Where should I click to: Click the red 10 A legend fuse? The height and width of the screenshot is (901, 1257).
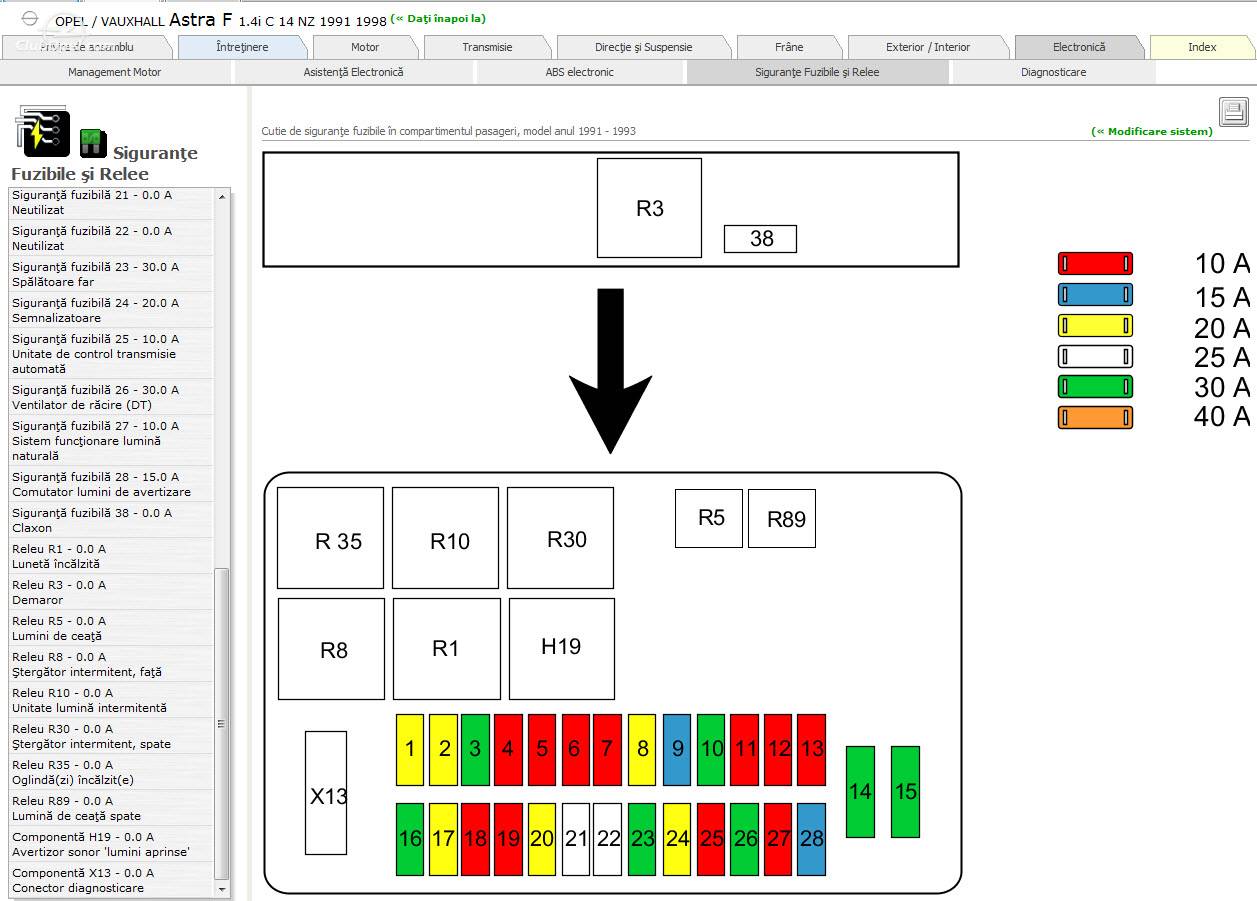click(1095, 263)
